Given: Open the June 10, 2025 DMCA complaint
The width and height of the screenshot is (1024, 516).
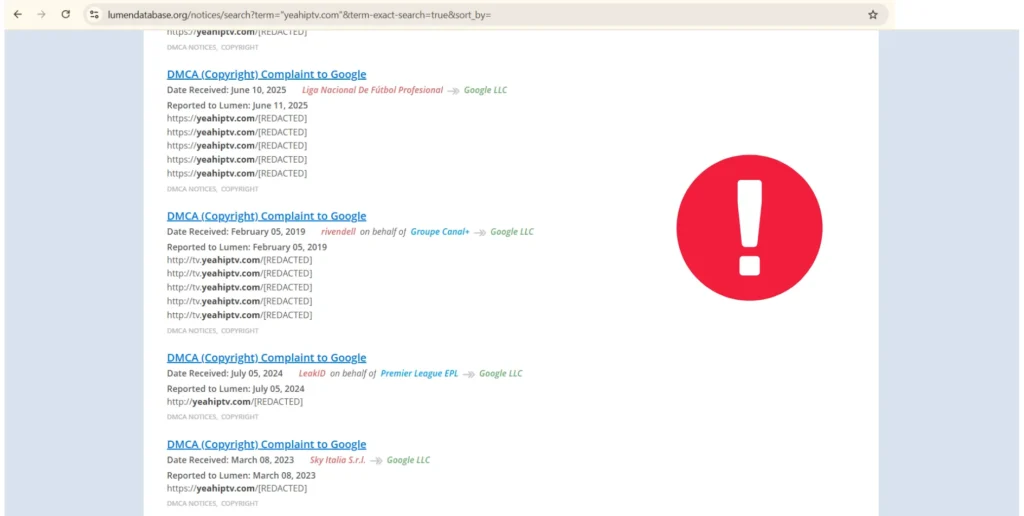Looking at the screenshot, I should (x=266, y=74).
